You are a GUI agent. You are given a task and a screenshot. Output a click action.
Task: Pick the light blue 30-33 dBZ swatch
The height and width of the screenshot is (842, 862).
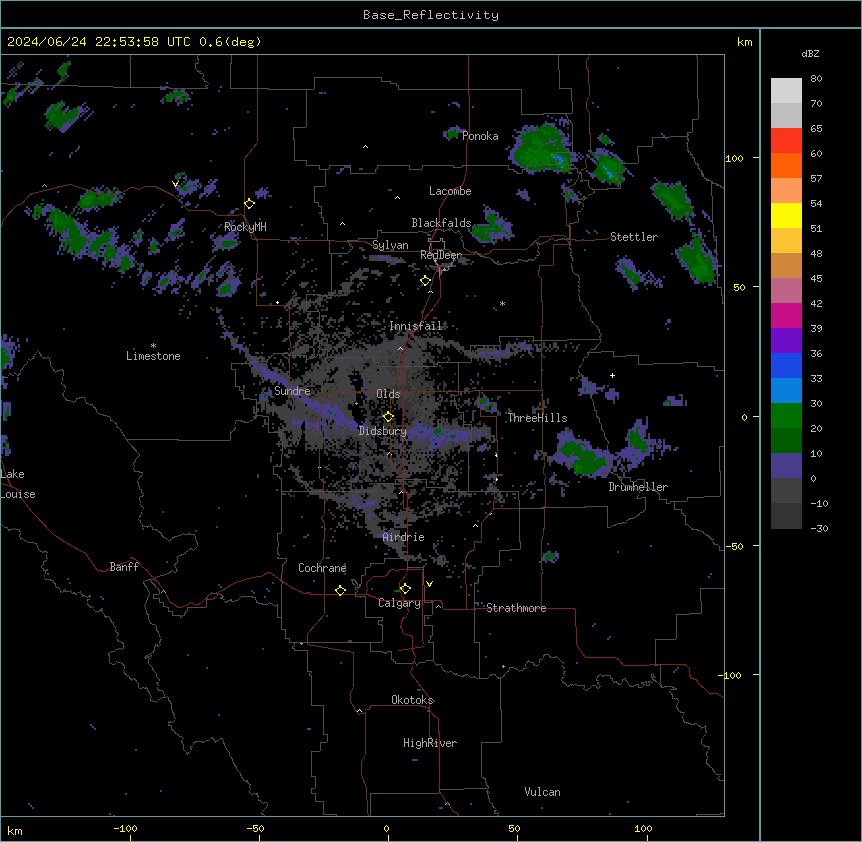click(x=786, y=391)
